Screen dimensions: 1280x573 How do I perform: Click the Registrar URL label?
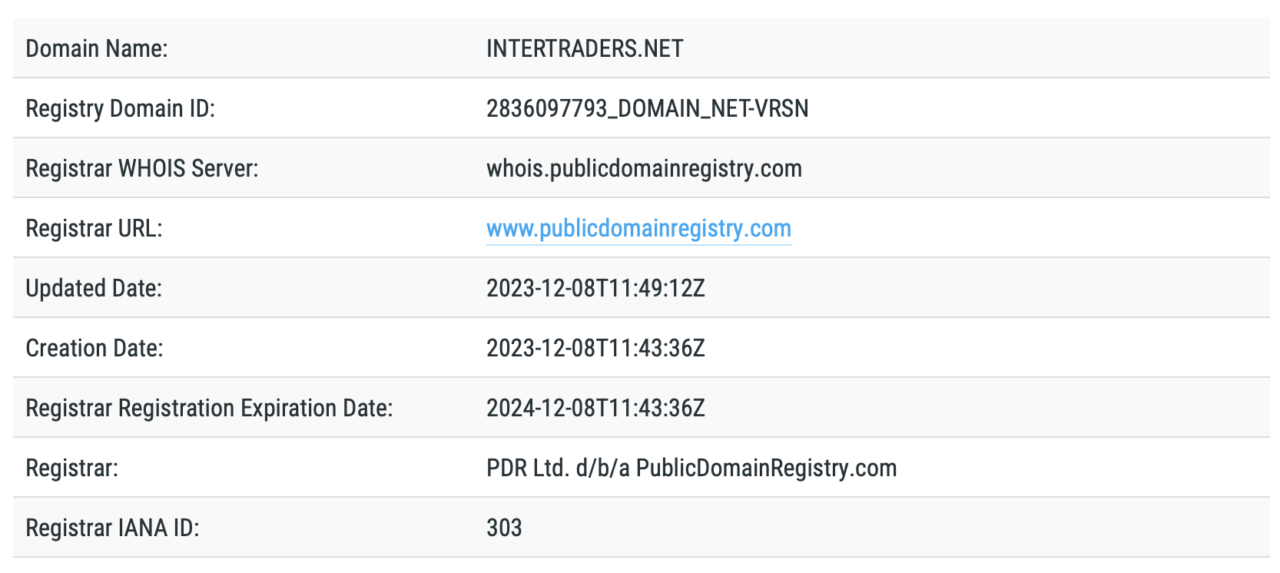pos(94,229)
